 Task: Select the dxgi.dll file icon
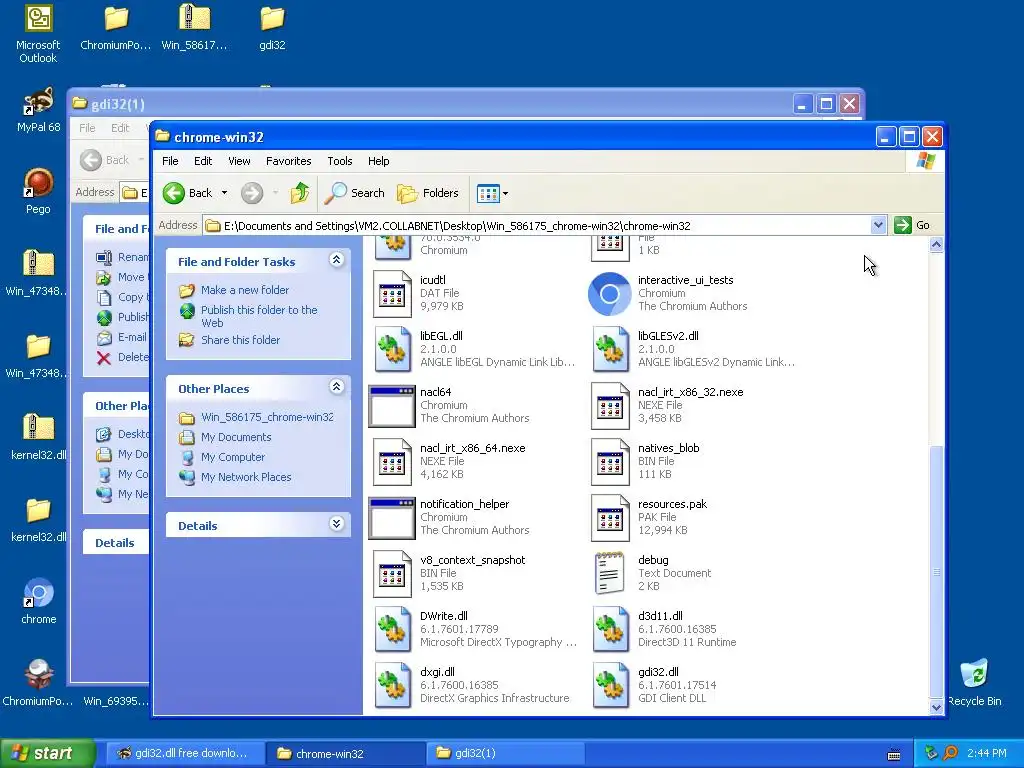392,686
